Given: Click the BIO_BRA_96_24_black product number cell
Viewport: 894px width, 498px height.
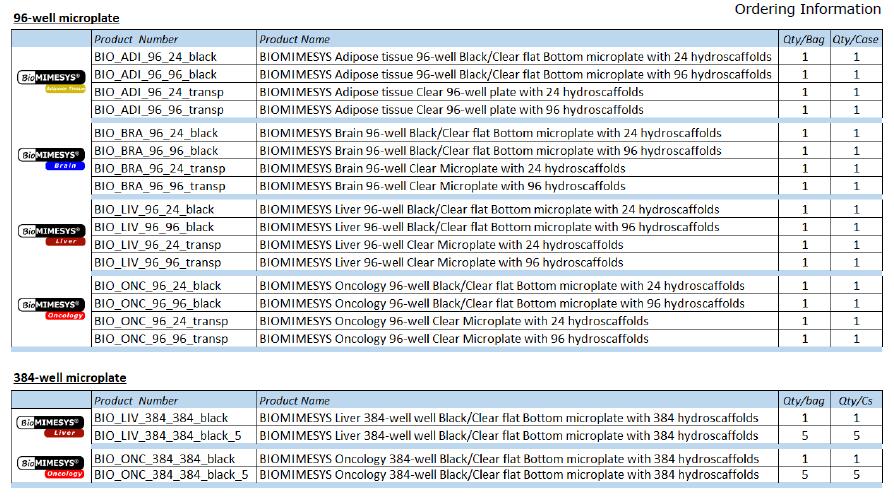Looking at the screenshot, I should (x=155, y=133).
